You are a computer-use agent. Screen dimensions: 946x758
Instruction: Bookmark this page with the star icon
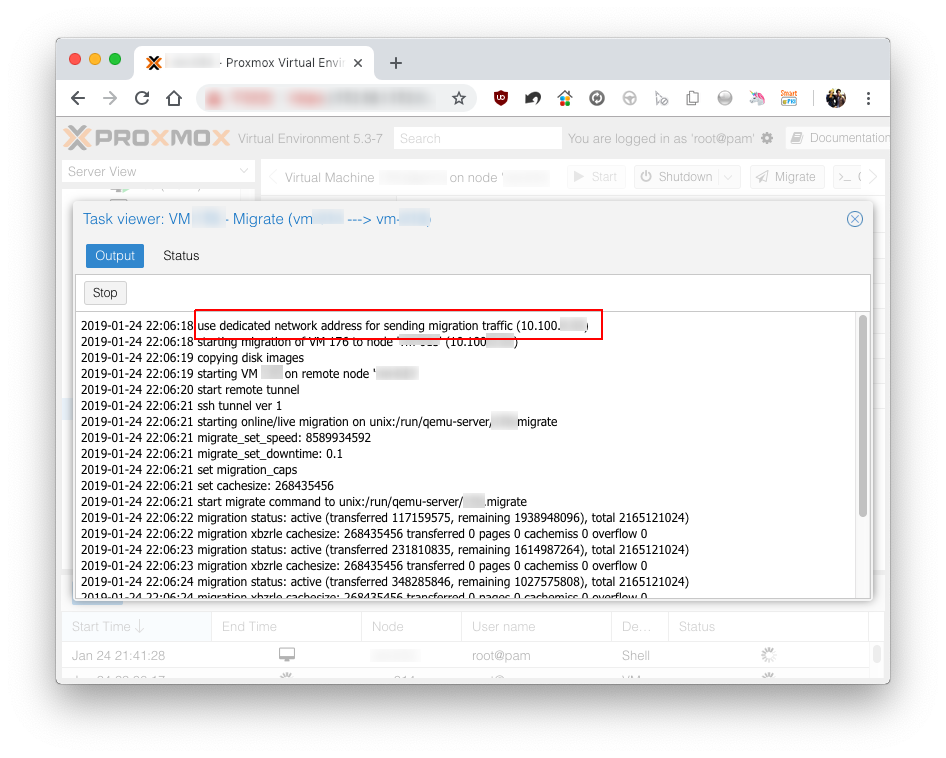tap(459, 98)
